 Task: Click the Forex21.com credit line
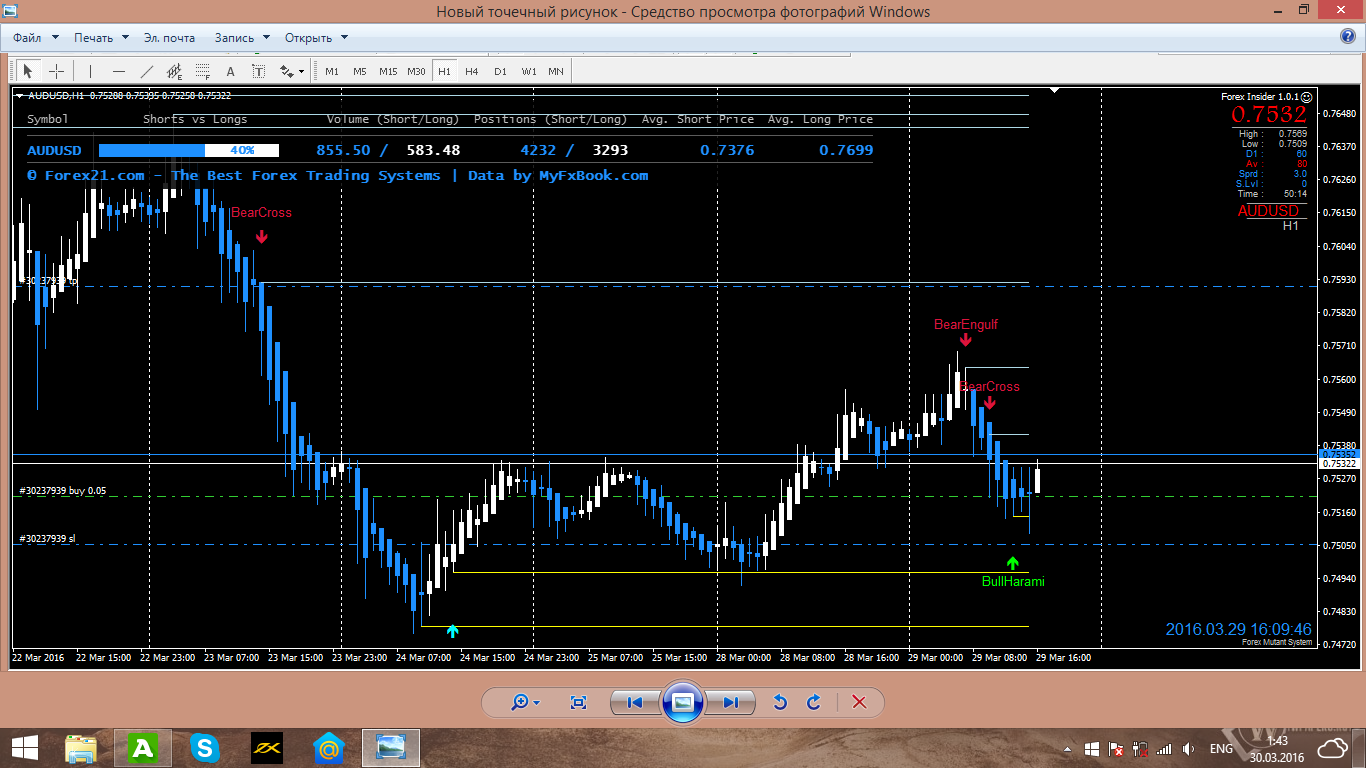pyautogui.click(x=337, y=175)
